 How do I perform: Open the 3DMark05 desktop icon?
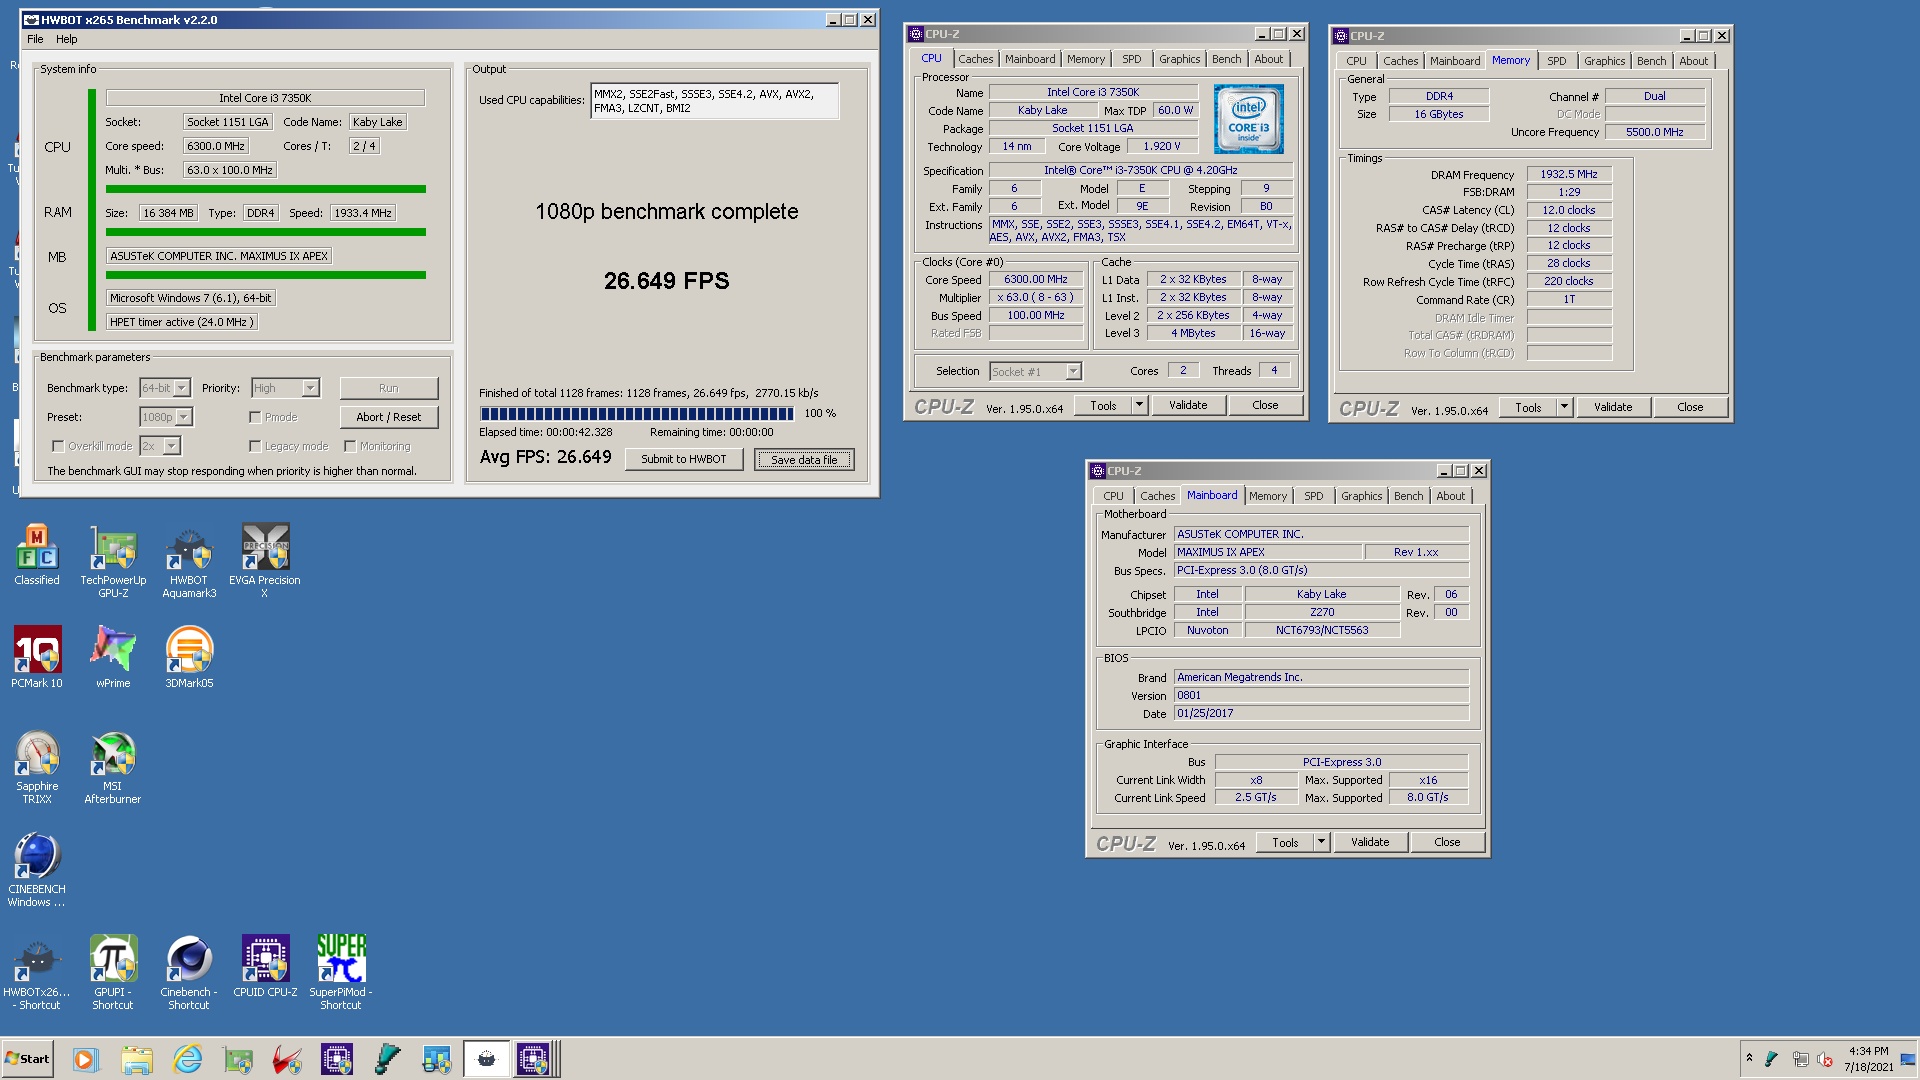click(x=189, y=657)
